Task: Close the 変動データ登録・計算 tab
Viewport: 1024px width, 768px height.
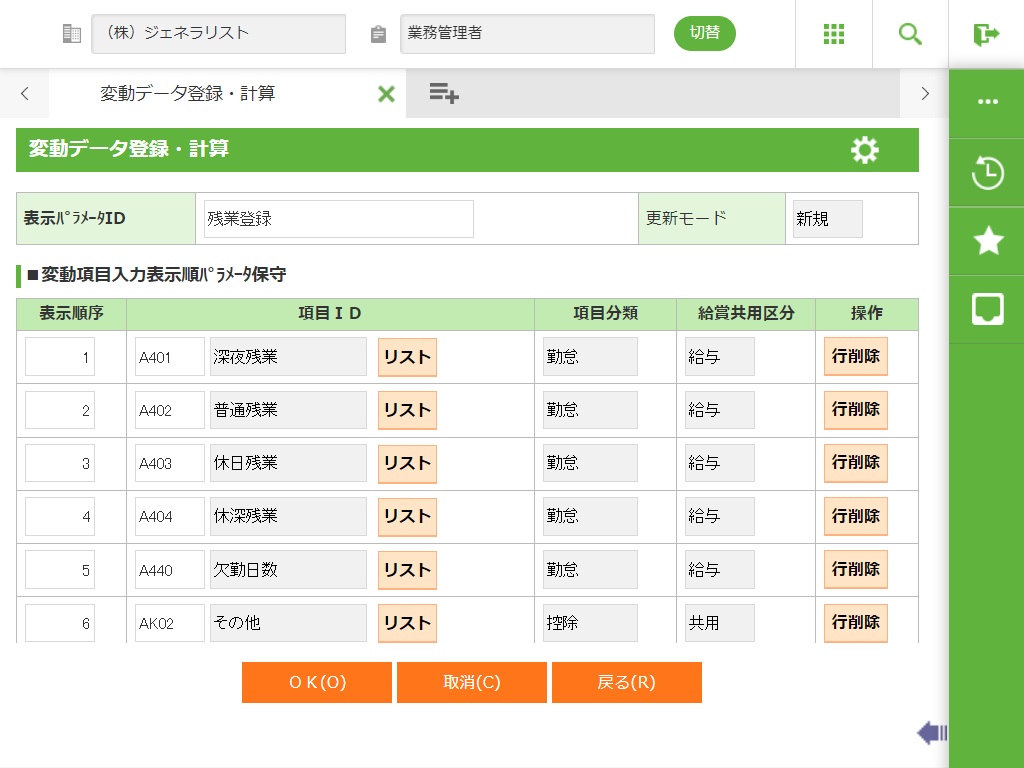Action: [x=386, y=94]
